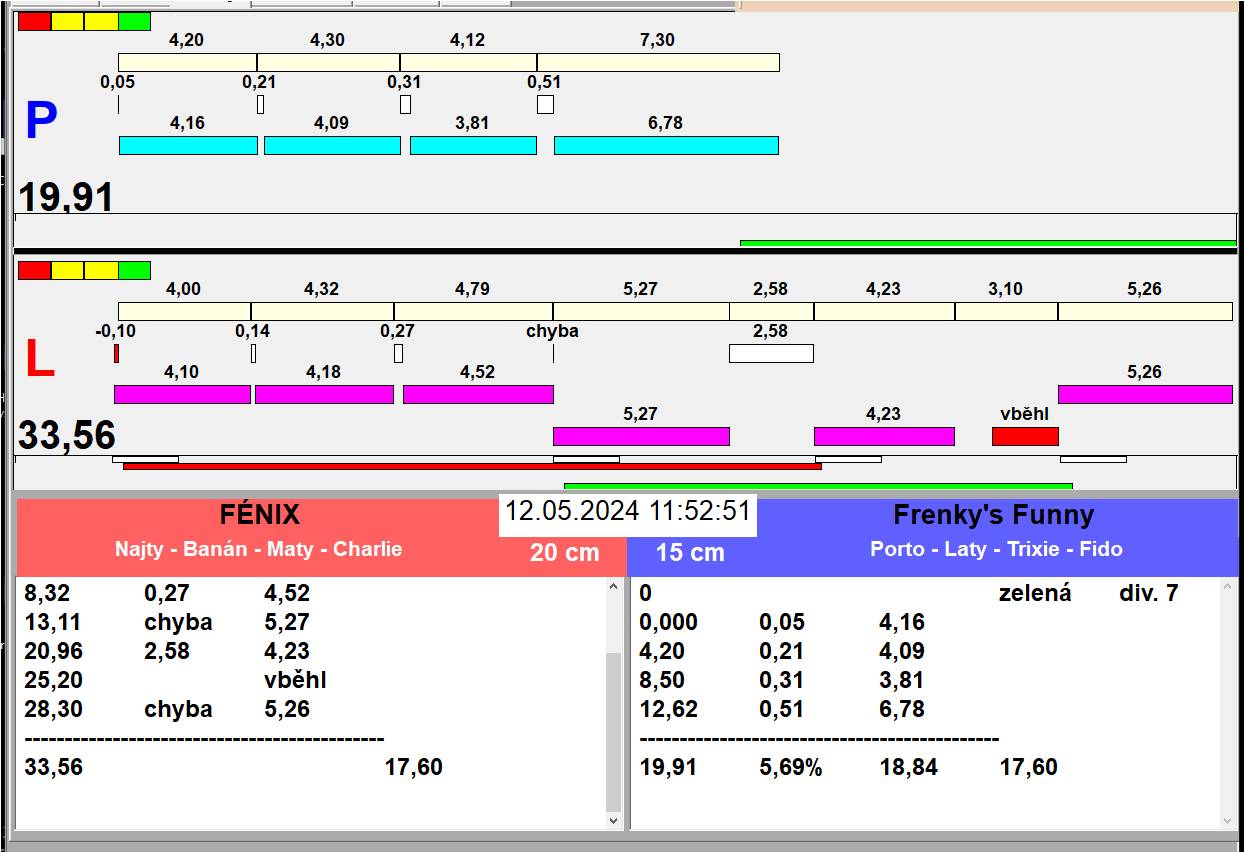Click the green start light in lane P

134,21
